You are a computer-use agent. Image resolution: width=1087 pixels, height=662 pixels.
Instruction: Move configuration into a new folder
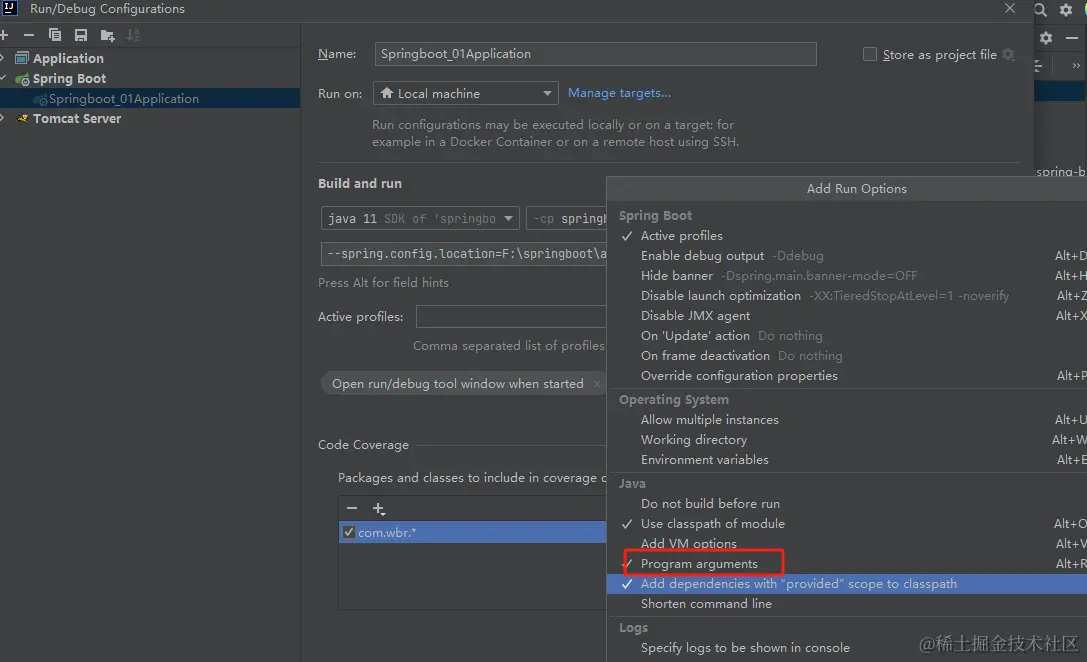(107, 35)
